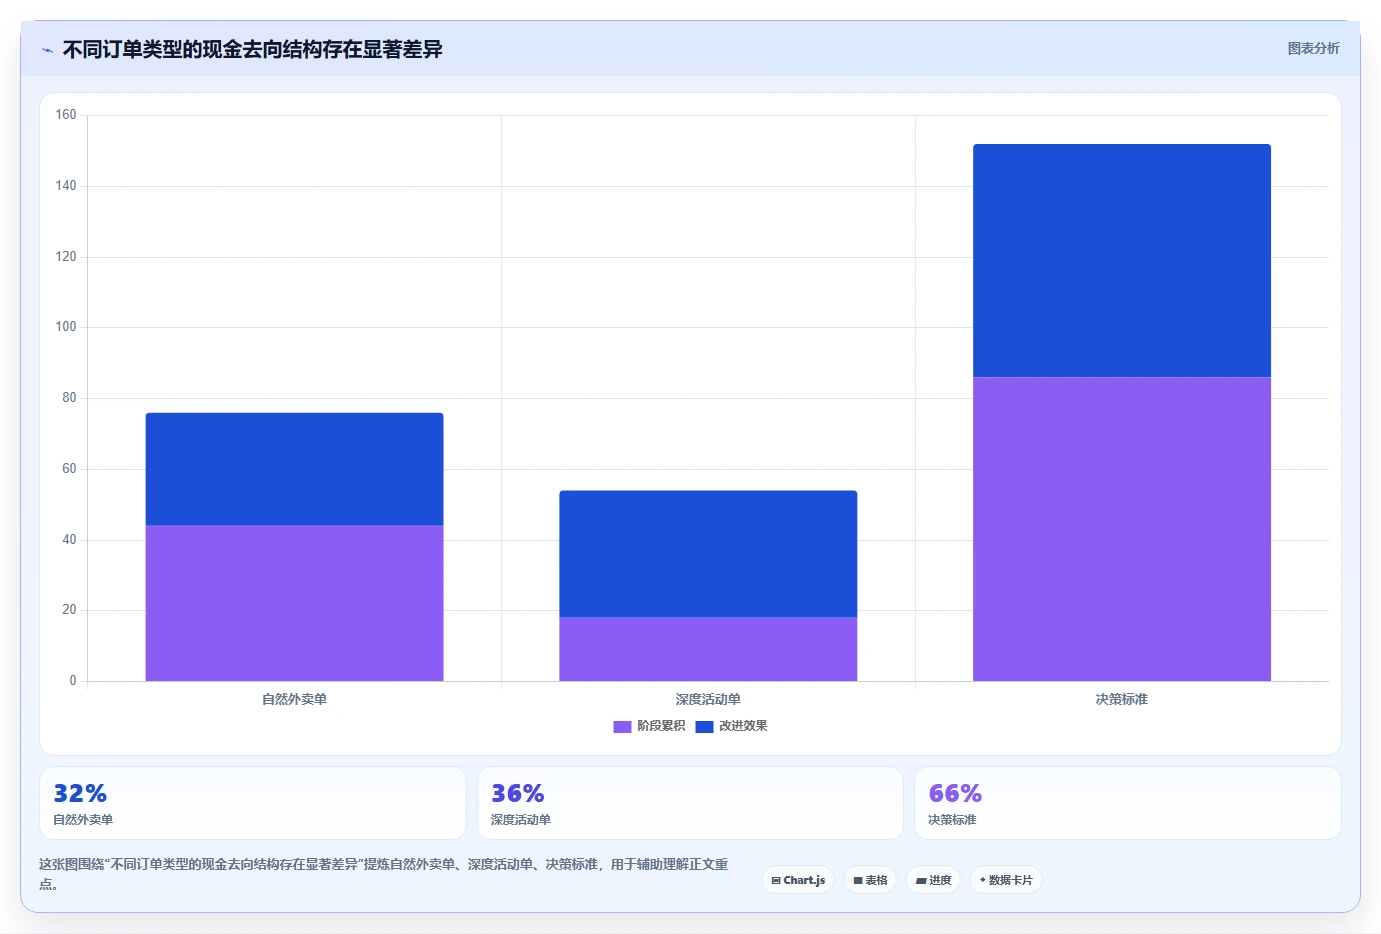Screen dimensions: 1381x934
Task: Select the Chart.js tag
Action: 798,880
